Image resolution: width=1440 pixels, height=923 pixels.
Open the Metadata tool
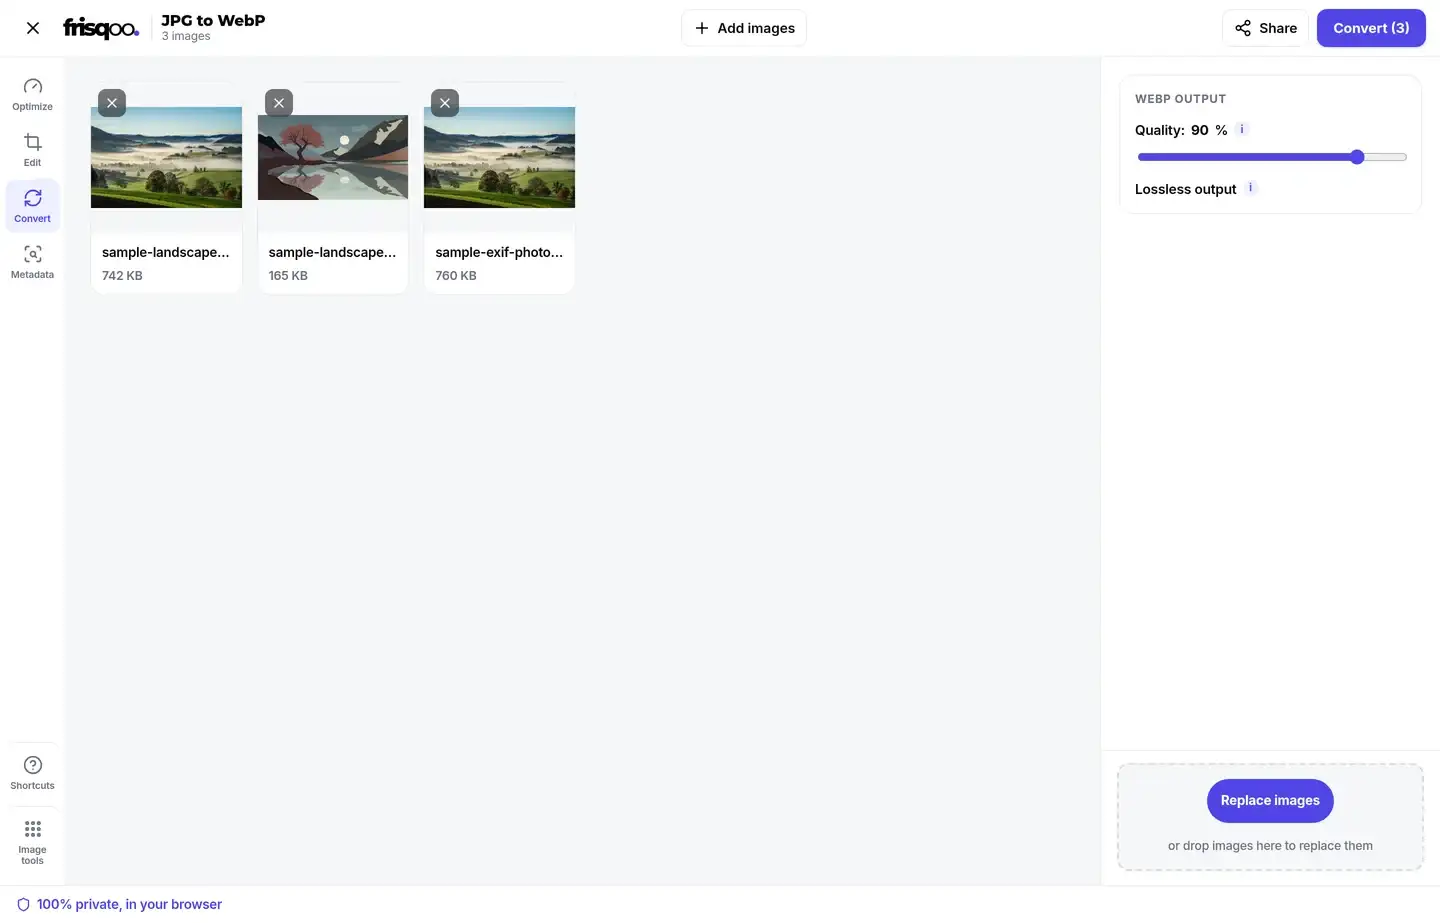[x=32, y=262]
